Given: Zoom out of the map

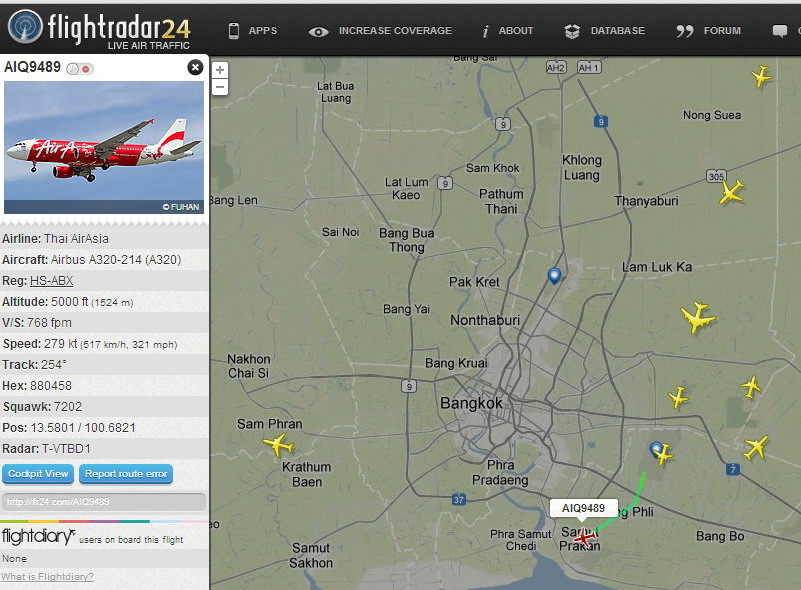Looking at the screenshot, I should coord(220,87).
